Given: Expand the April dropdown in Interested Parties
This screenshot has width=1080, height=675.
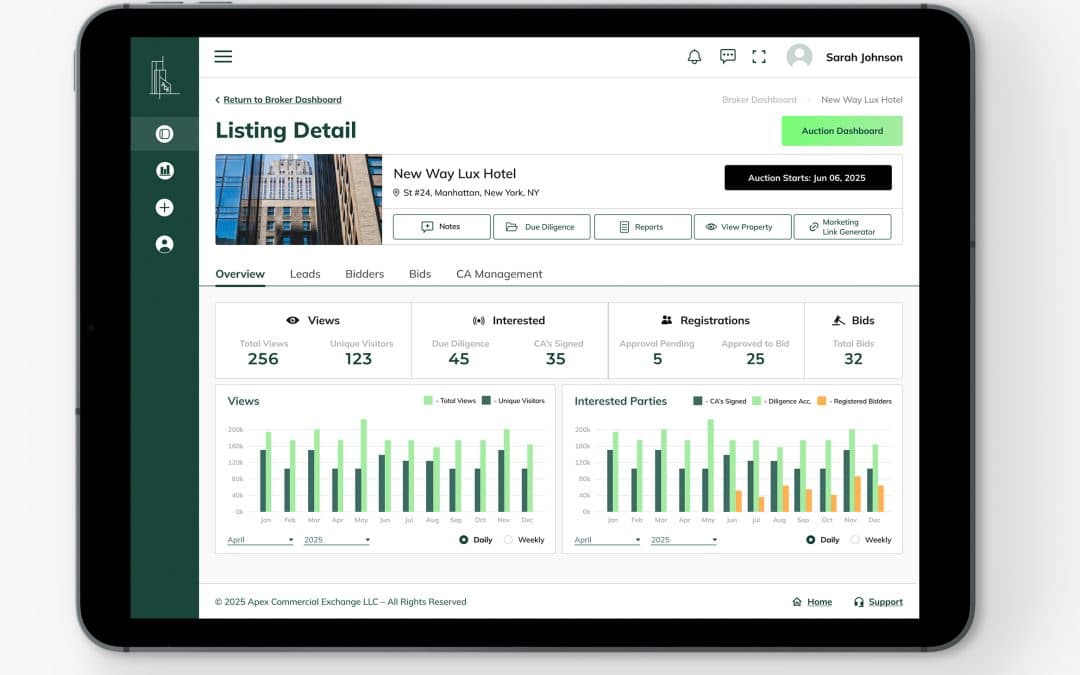Looking at the screenshot, I should [607, 540].
